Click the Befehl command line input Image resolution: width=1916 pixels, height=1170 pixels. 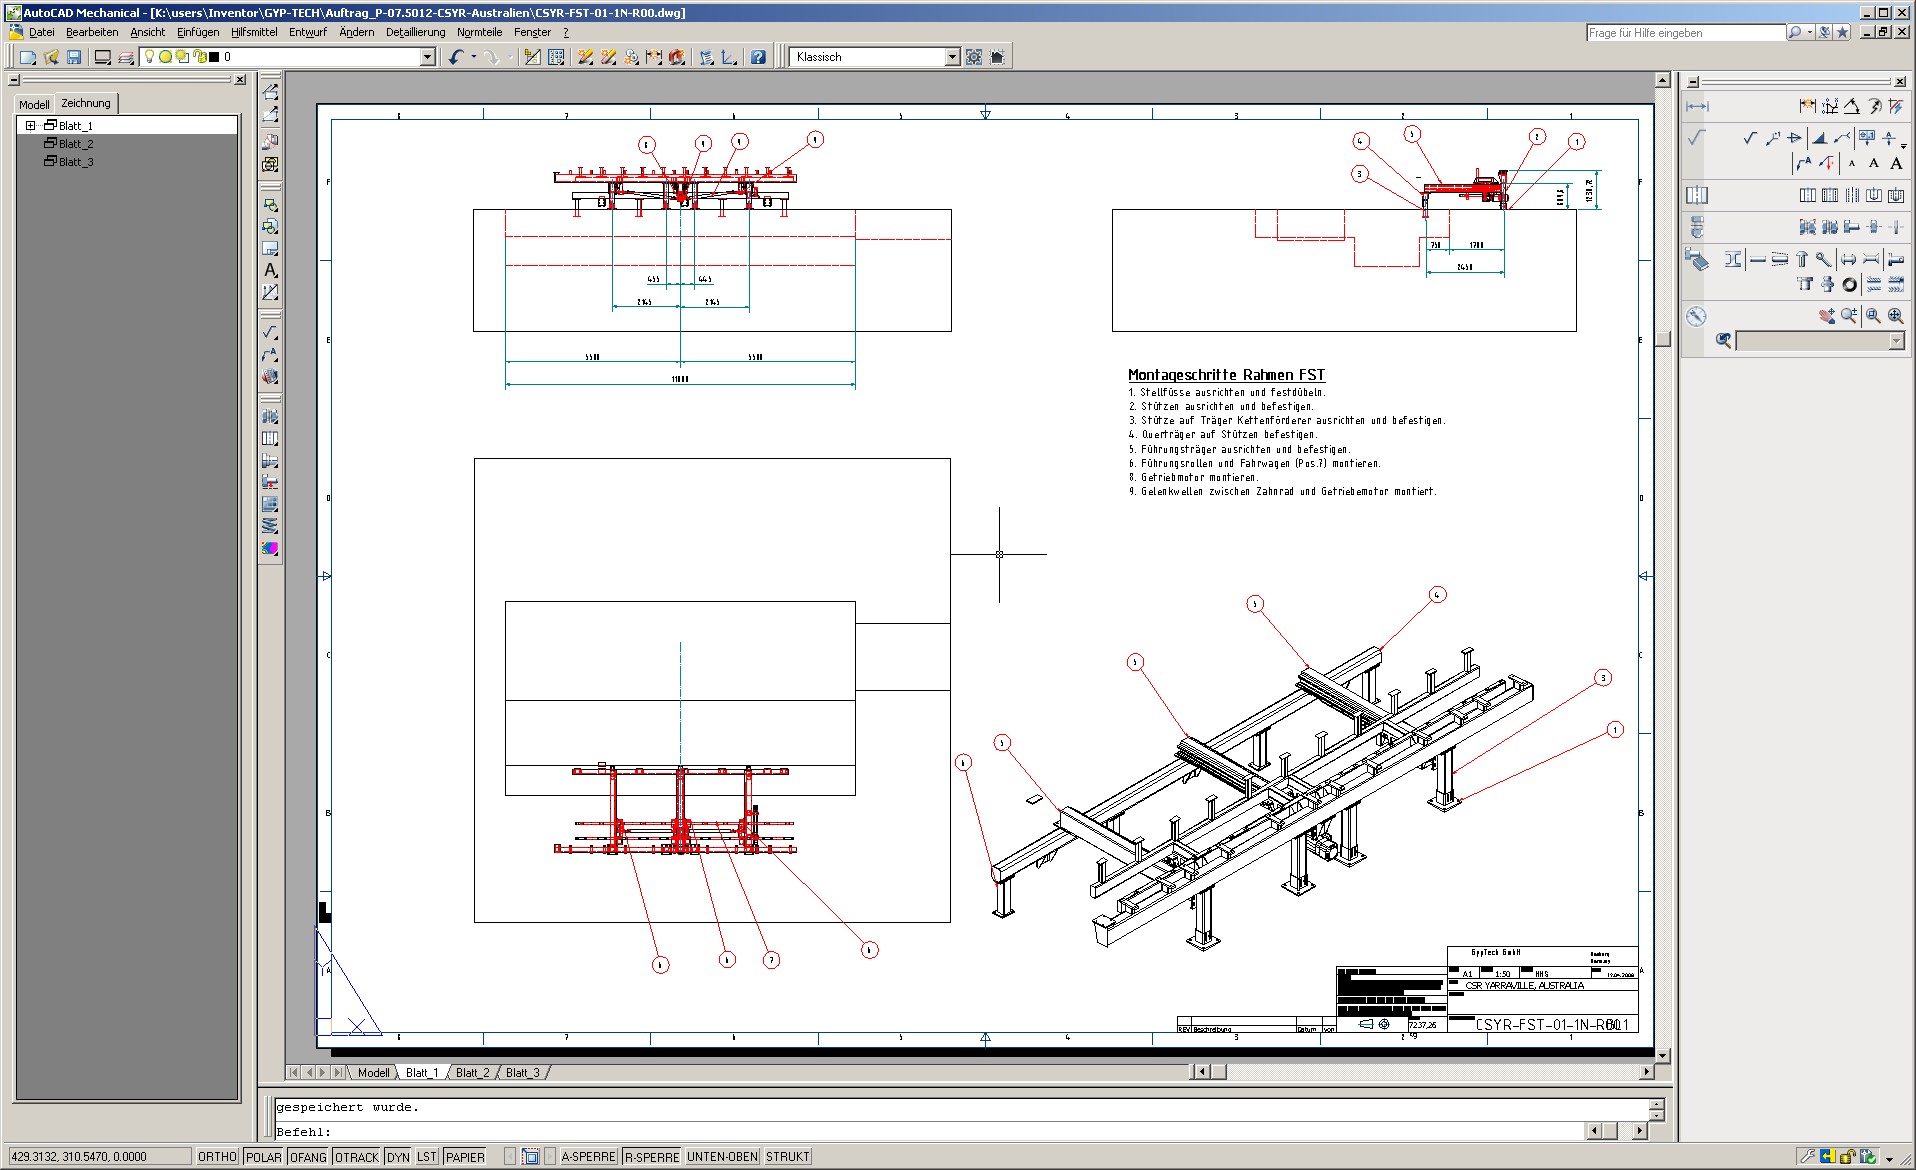pyautogui.click(x=930, y=1132)
